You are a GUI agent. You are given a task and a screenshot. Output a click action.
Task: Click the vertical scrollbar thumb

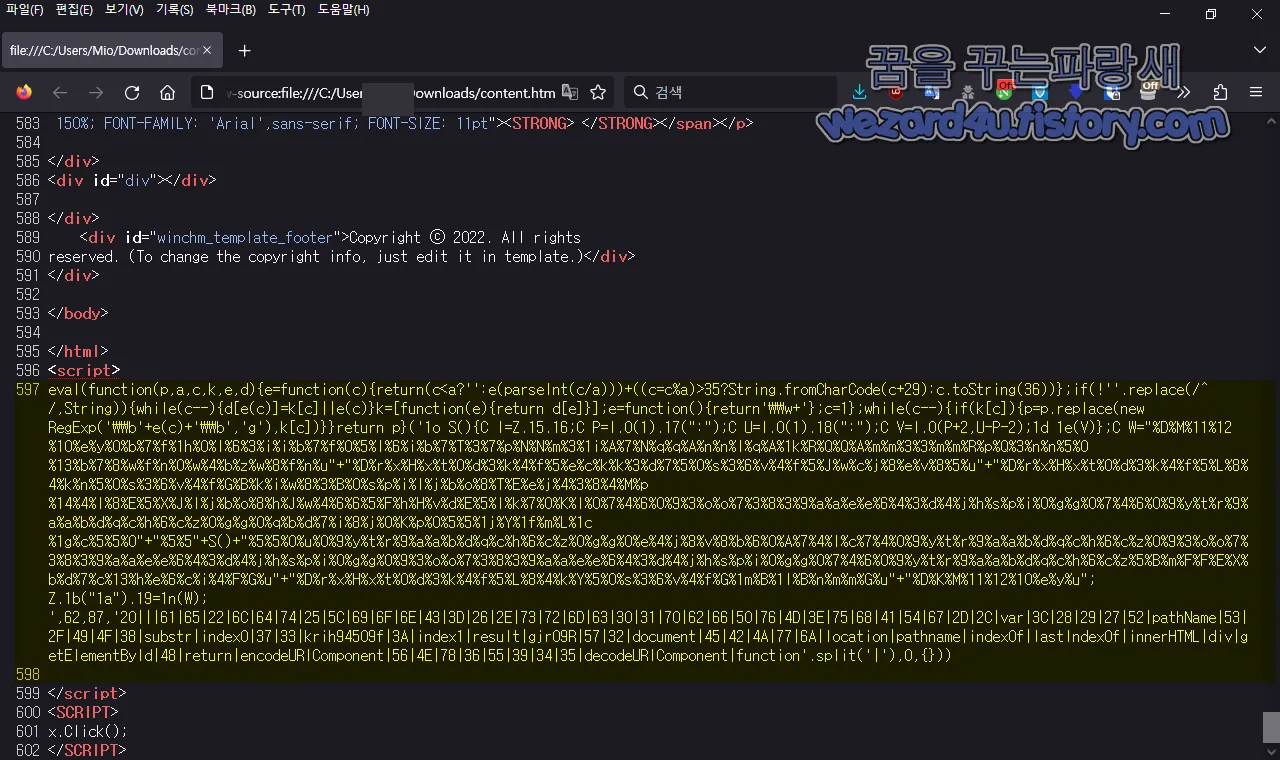pos(1271,726)
